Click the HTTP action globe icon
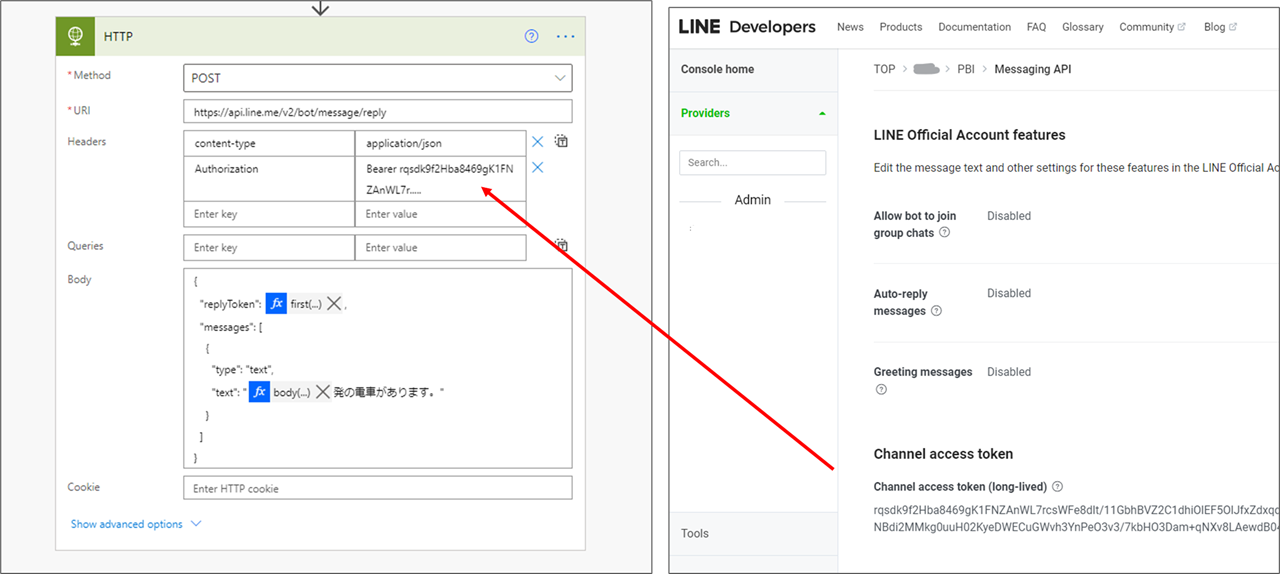This screenshot has height=574, width=1280. 75,36
